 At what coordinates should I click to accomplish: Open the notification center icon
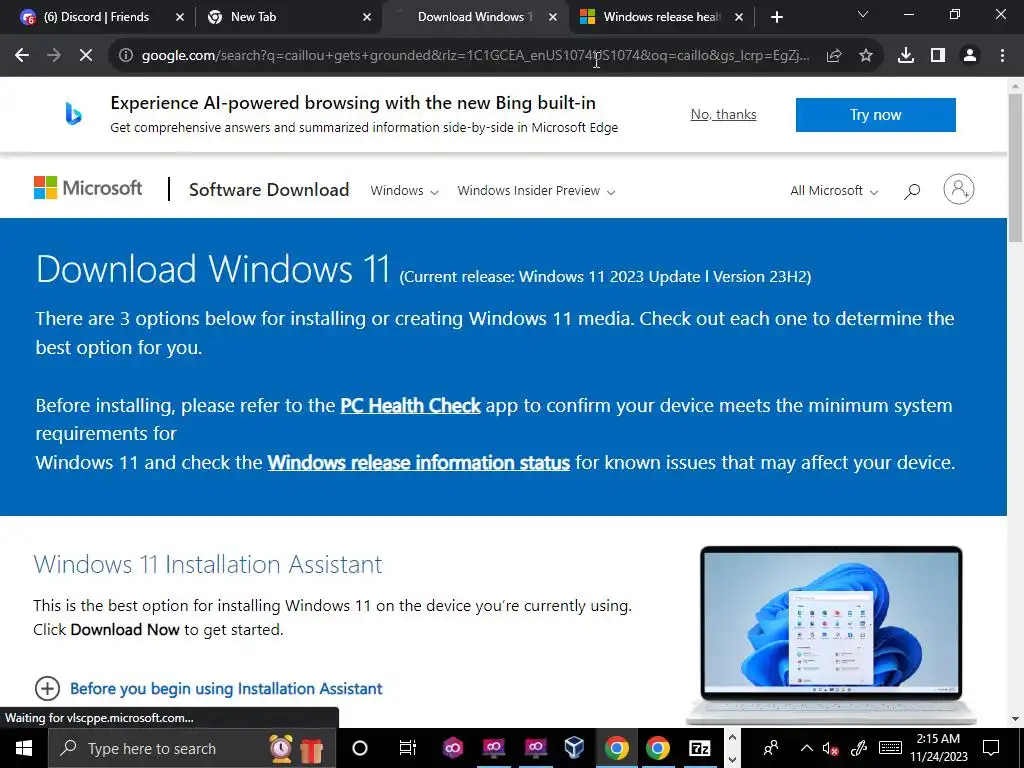pyautogui.click(x=991, y=748)
